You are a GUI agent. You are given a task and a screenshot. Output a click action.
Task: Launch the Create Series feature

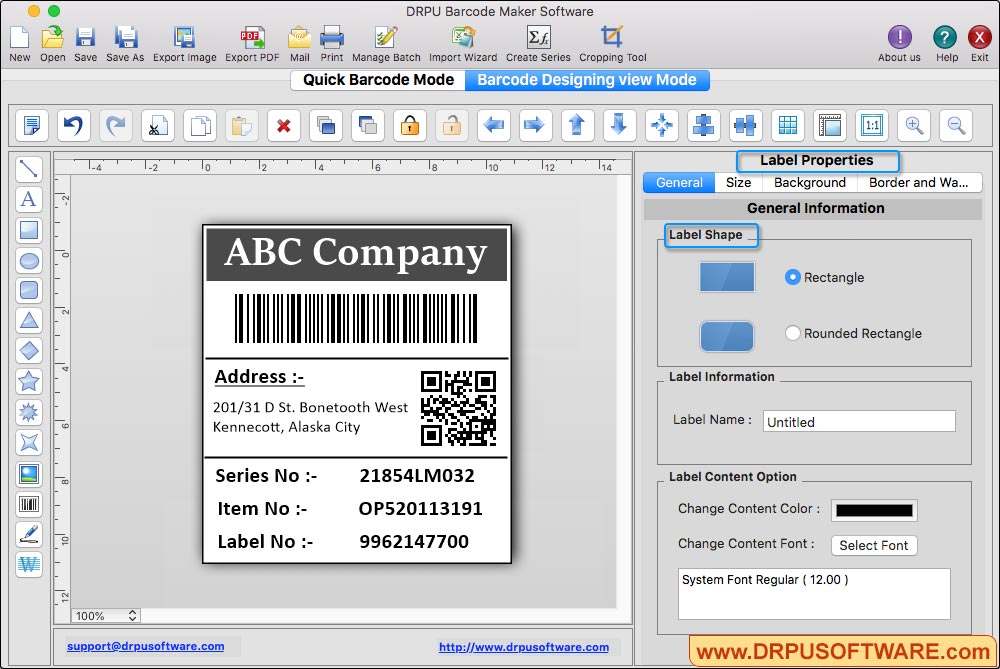(x=538, y=42)
